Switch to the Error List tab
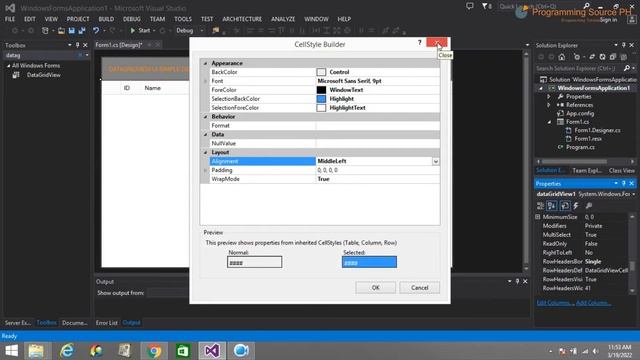 (107, 322)
